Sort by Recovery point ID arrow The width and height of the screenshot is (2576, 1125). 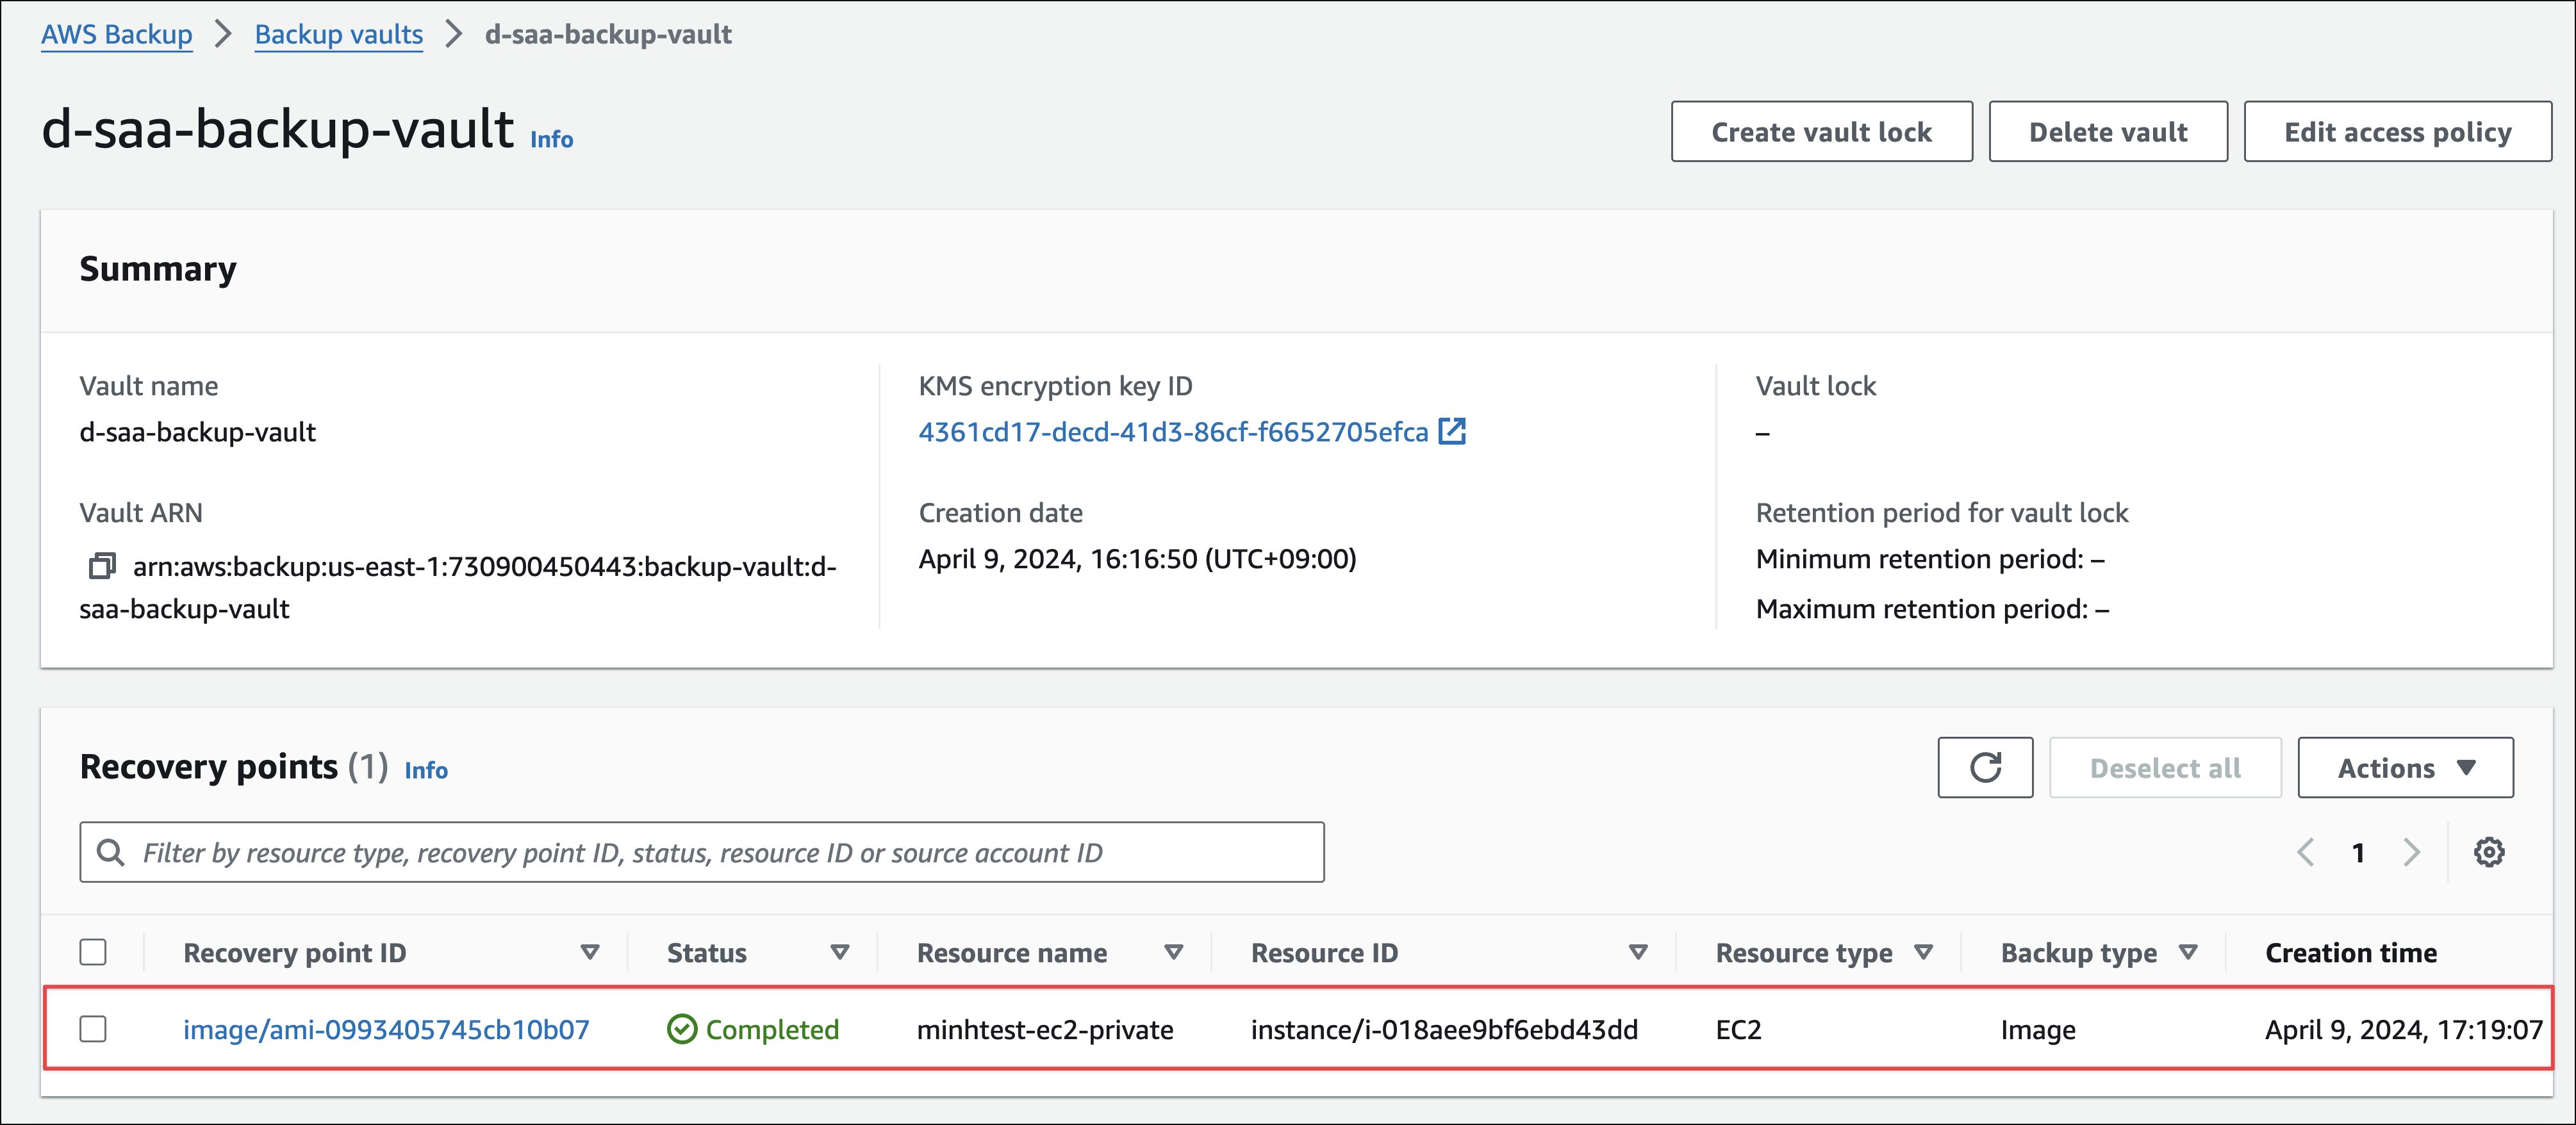pyautogui.click(x=590, y=952)
